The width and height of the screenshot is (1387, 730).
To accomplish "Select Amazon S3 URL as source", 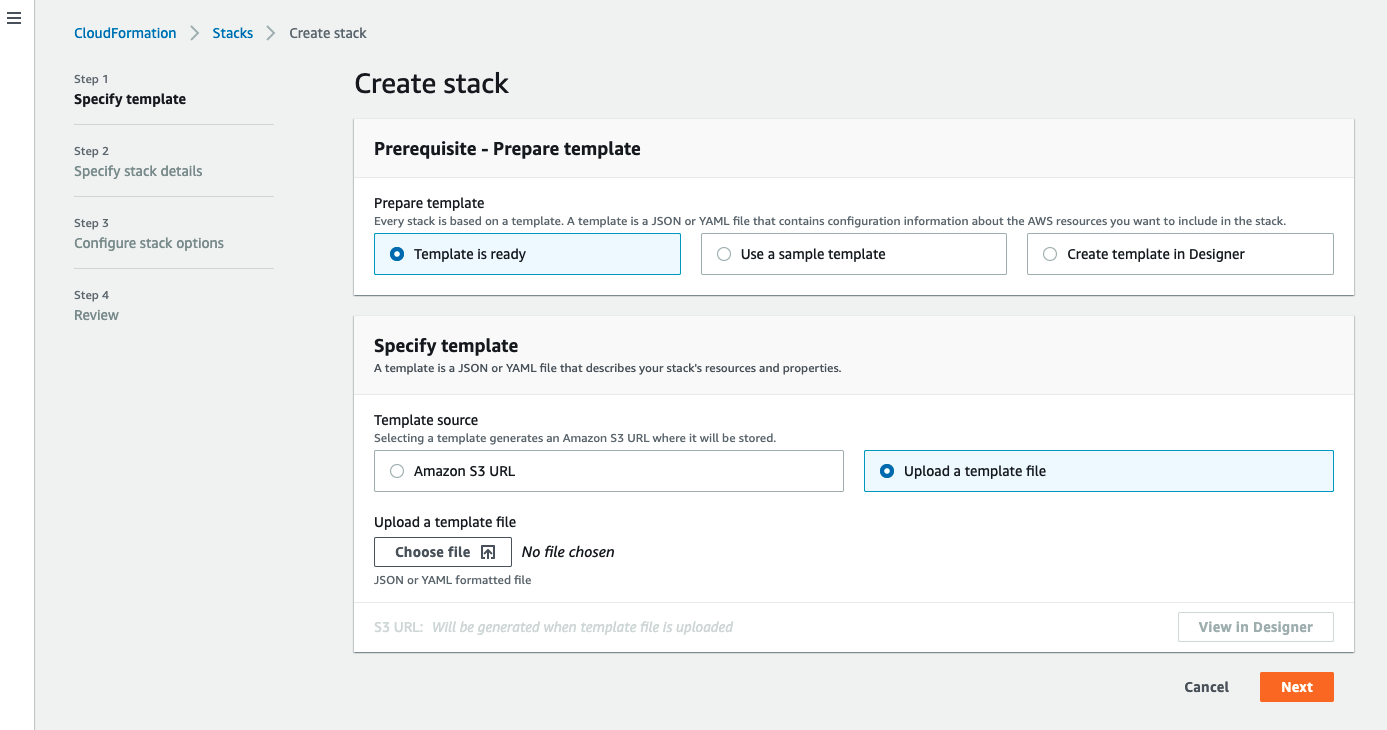I will [397, 471].
